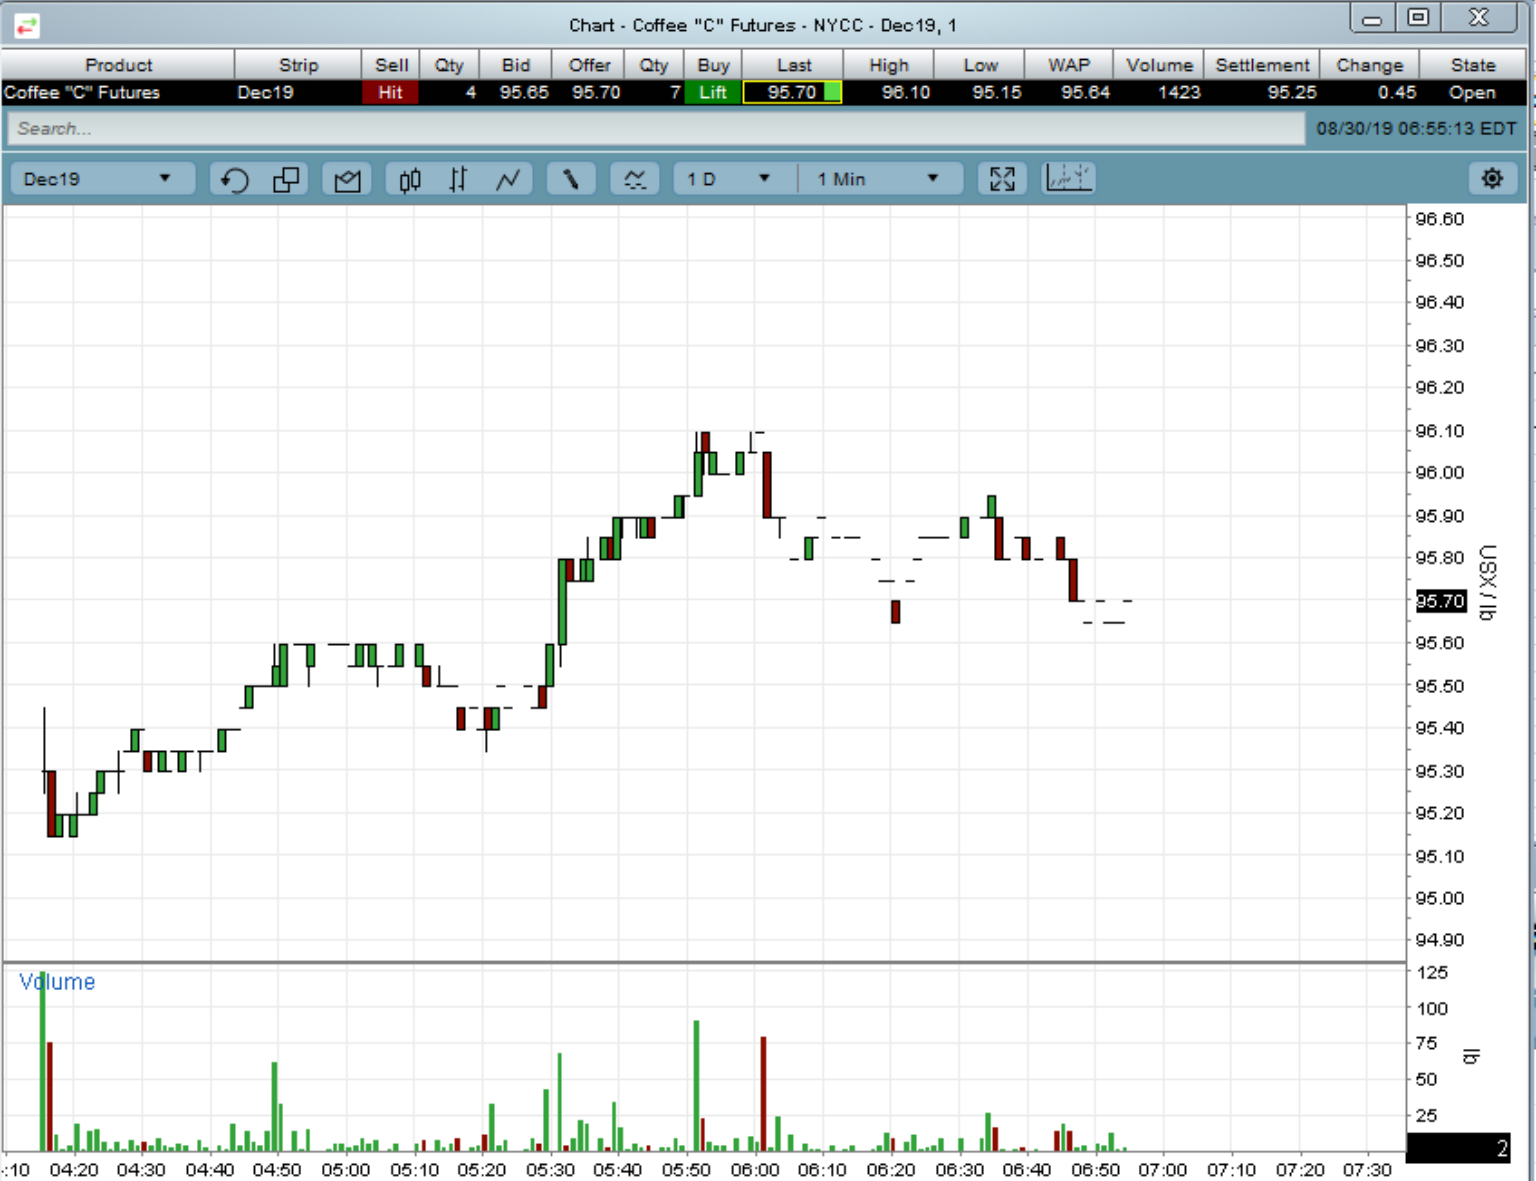Close the chart window
The width and height of the screenshot is (1536, 1181).
pos(1479,18)
